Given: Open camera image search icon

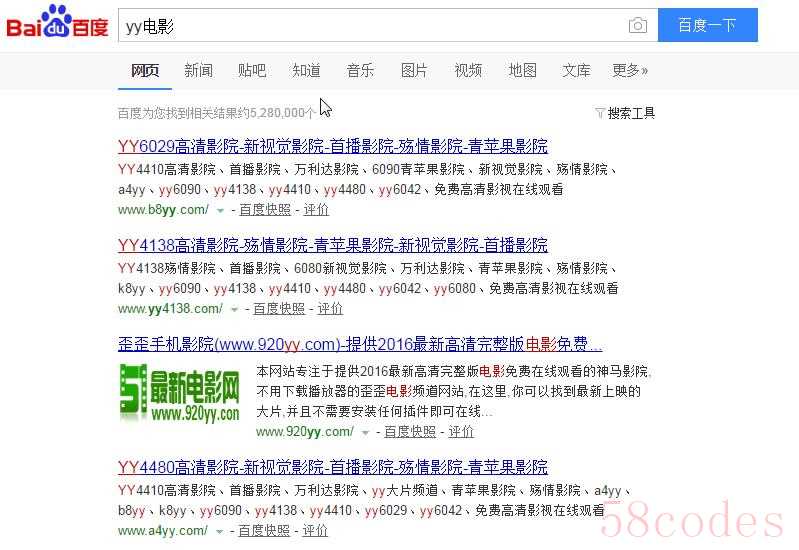Looking at the screenshot, I should tap(637, 25).
